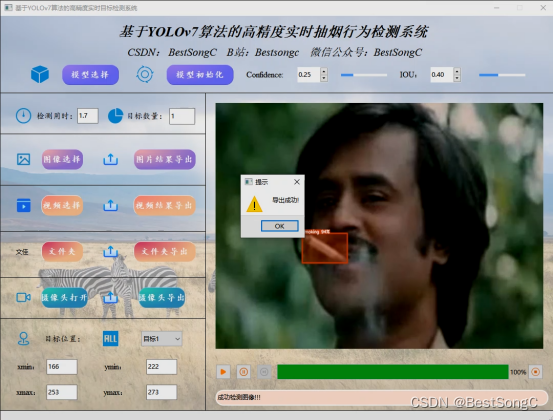This screenshot has width=553, height=420.
Task: Click the 文件夹导出 button
Action: point(165,251)
